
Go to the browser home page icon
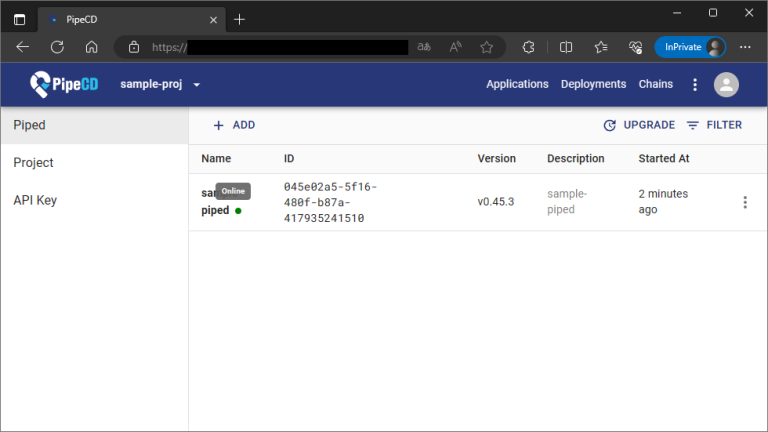pos(91,47)
